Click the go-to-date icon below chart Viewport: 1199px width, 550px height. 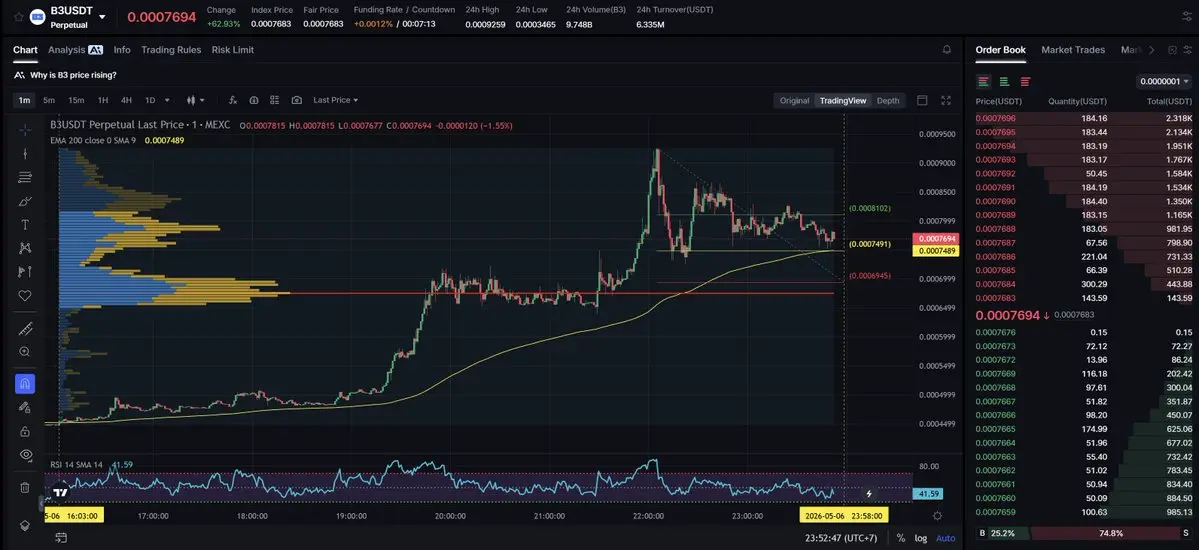coord(60,538)
